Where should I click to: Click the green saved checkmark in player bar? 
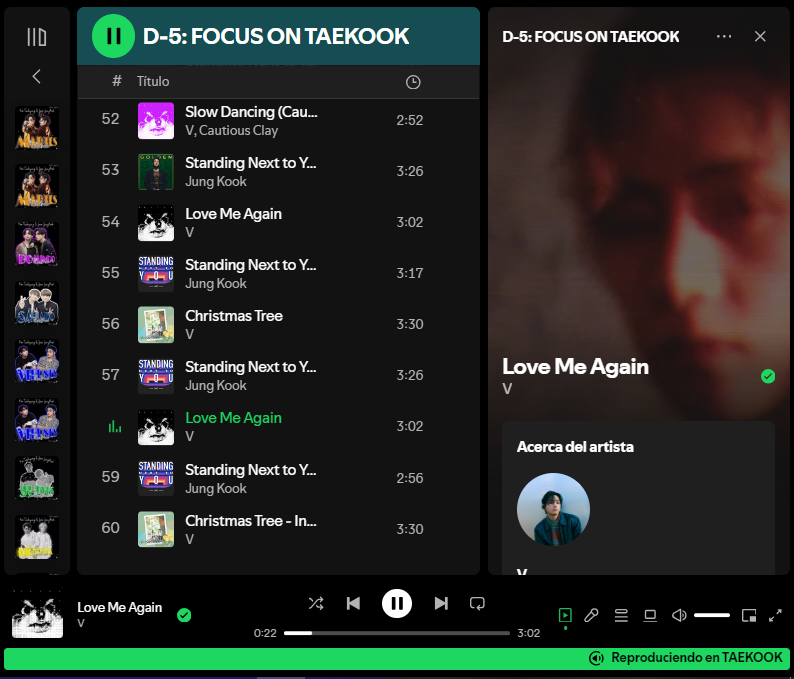click(x=184, y=615)
